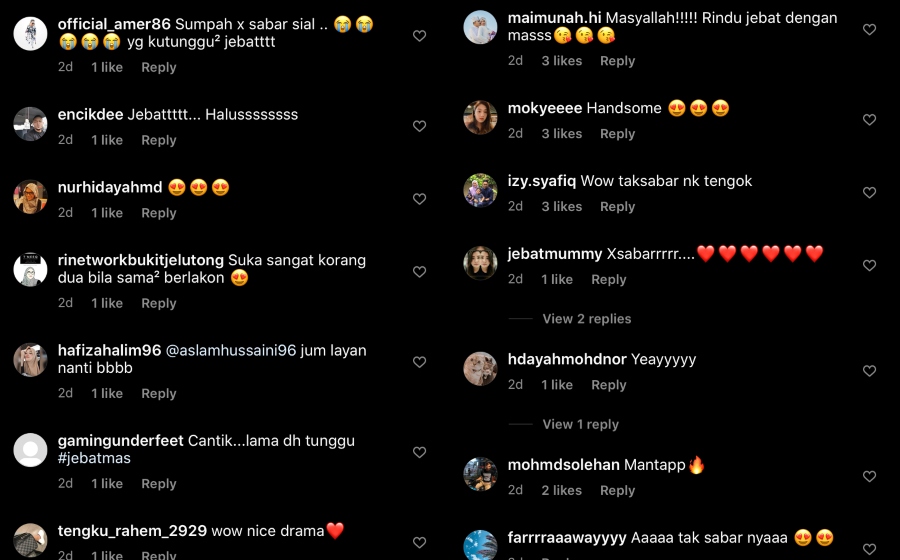The image size is (900, 560).
Task: Open the tengku_rahem_2929 username profile
Action: (132, 531)
